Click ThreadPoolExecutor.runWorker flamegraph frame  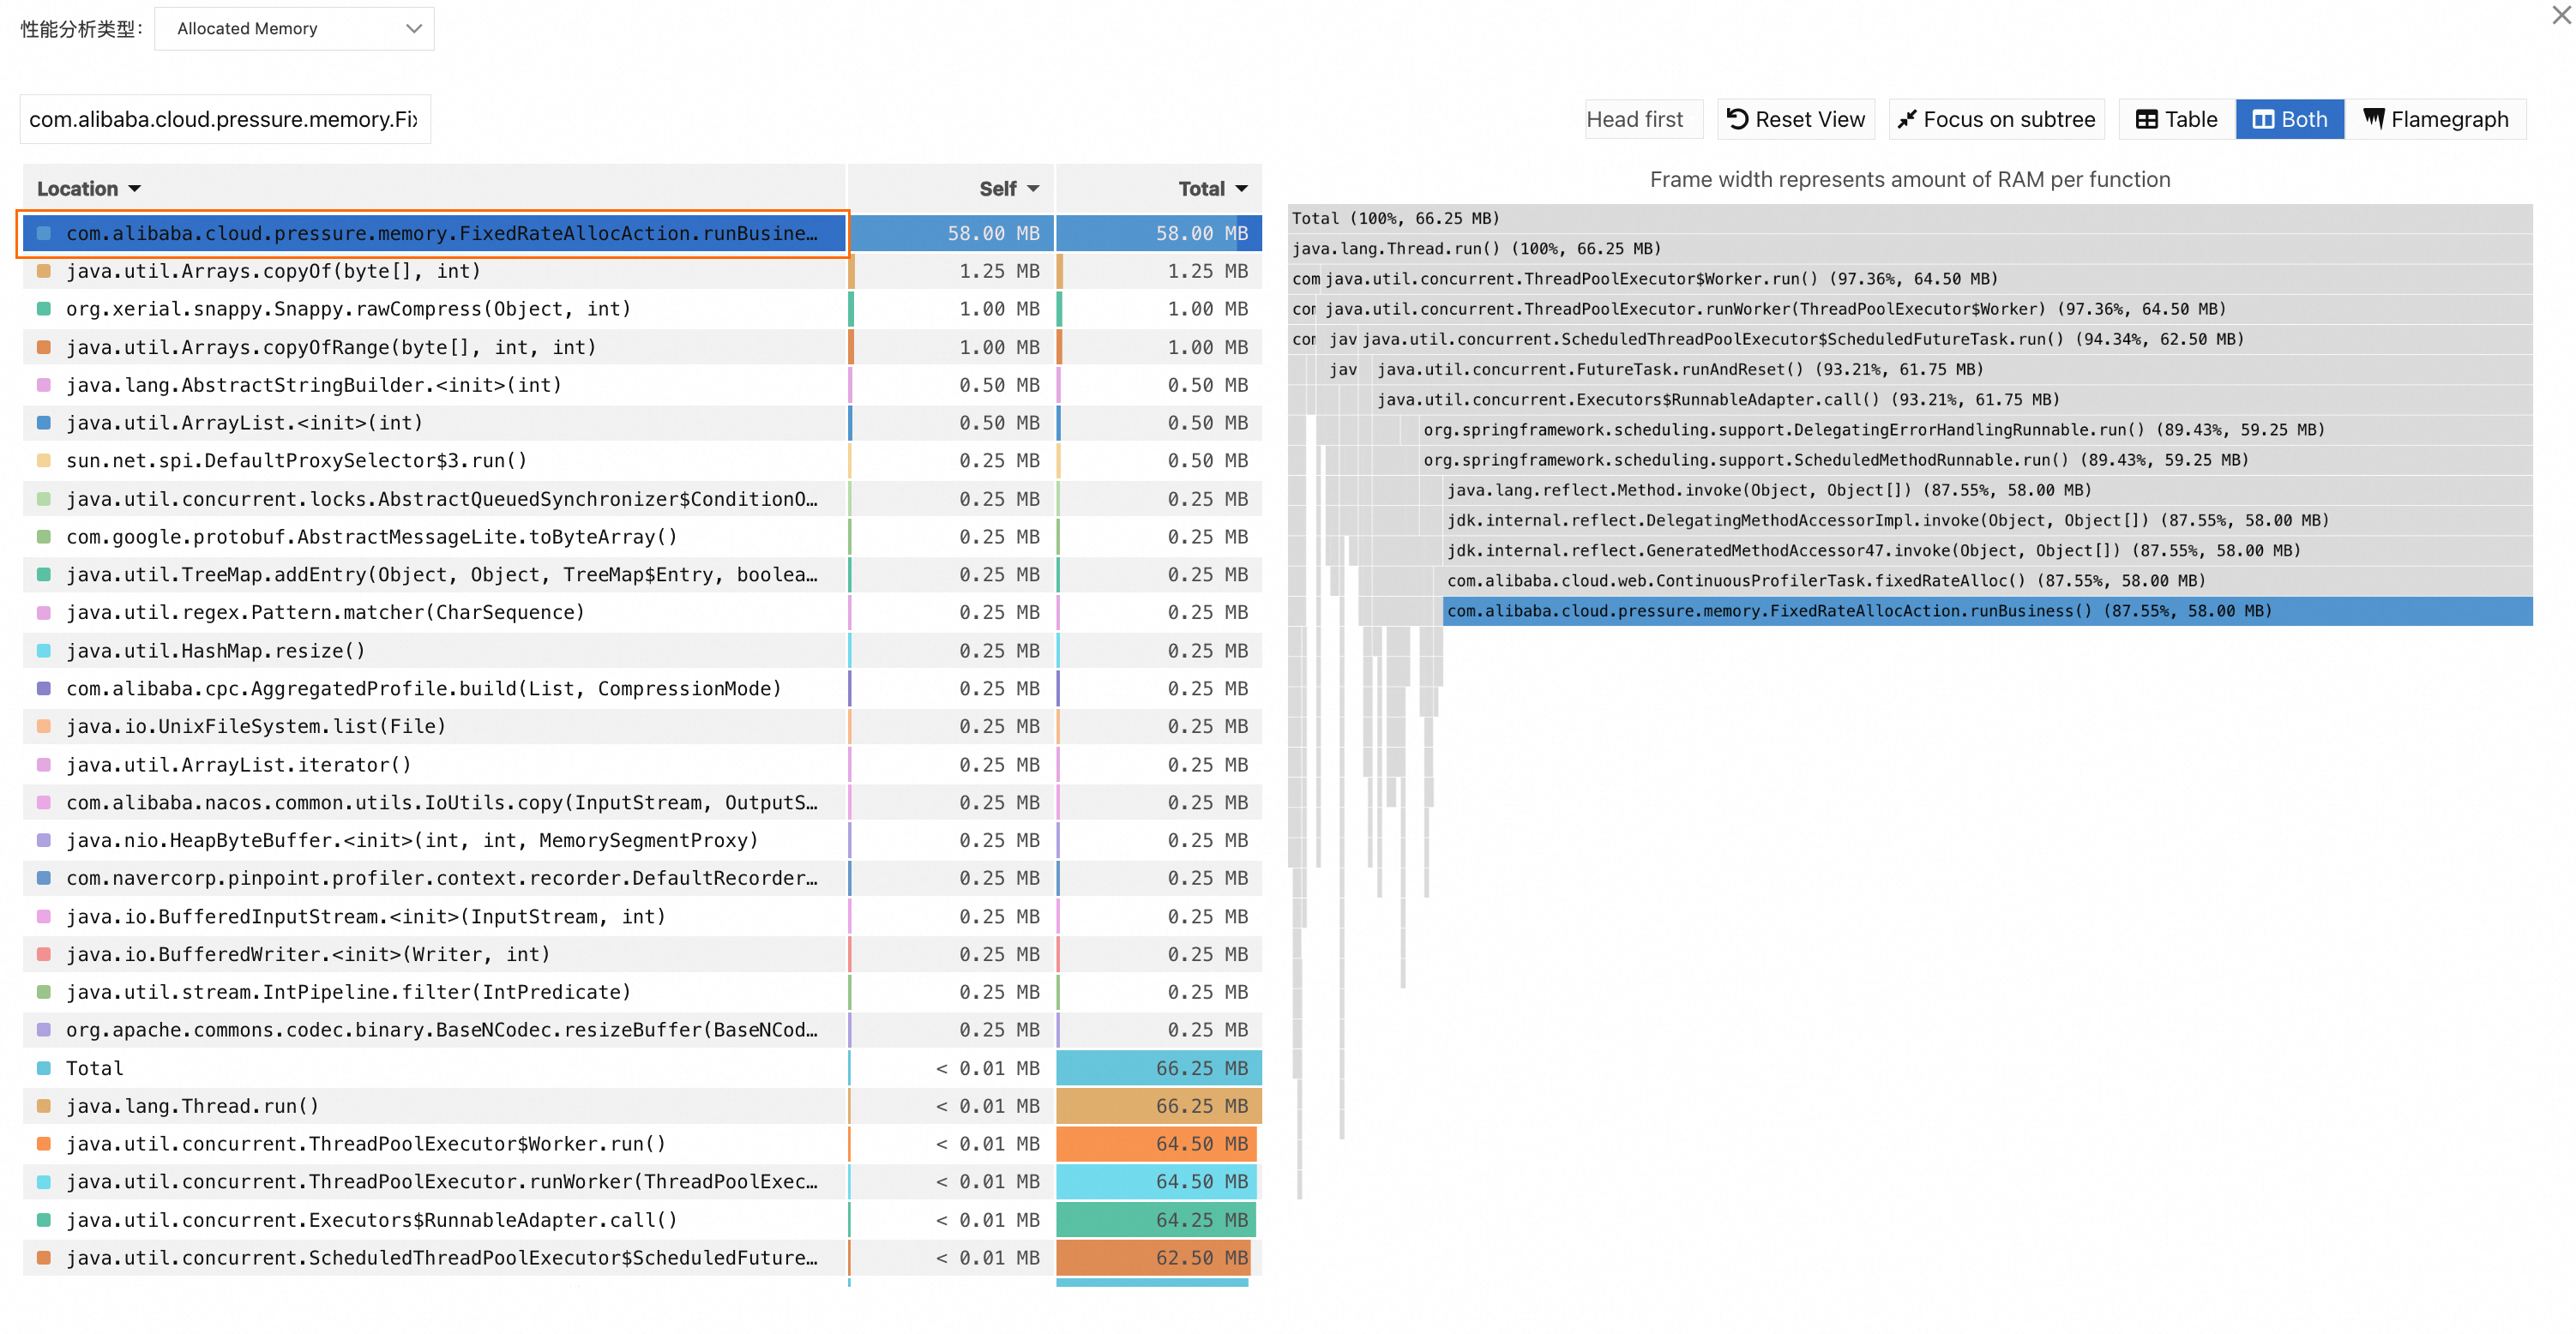(x=1927, y=309)
